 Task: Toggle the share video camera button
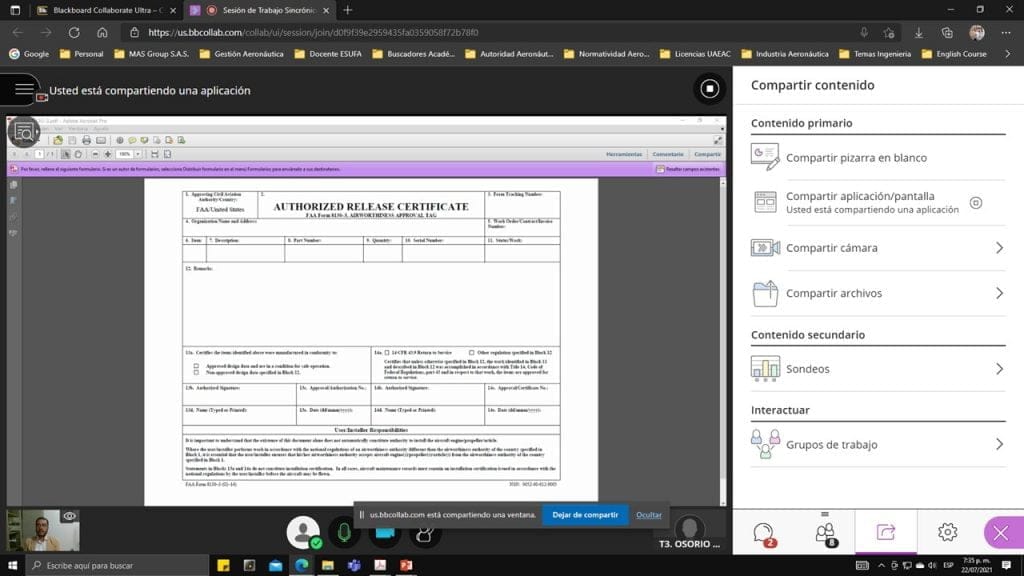point(387,532)
